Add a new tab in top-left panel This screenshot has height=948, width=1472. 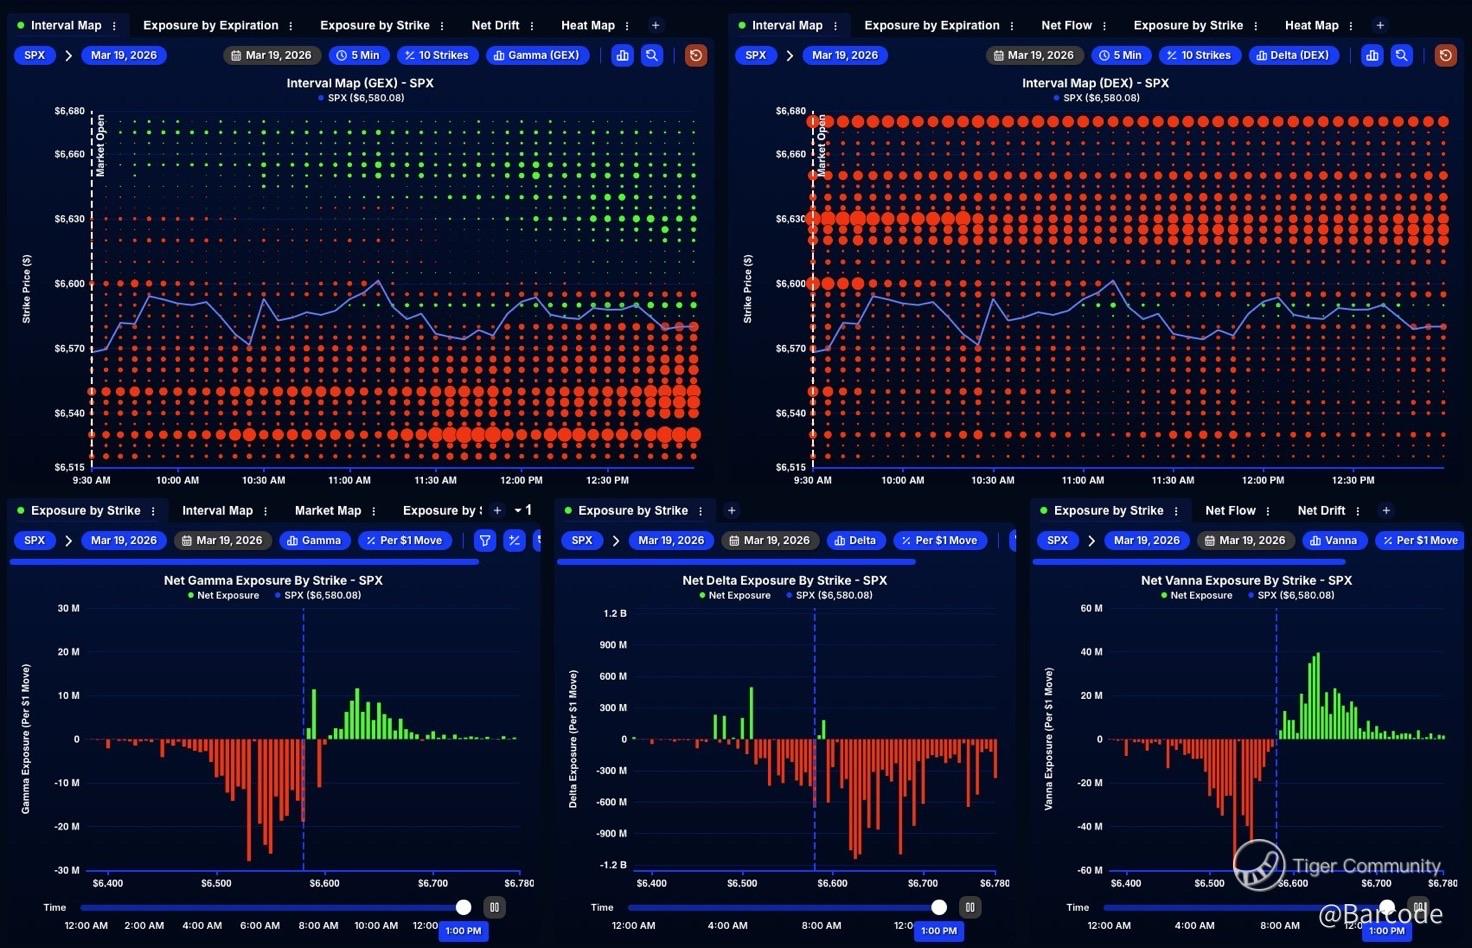[x=655, y=25]
